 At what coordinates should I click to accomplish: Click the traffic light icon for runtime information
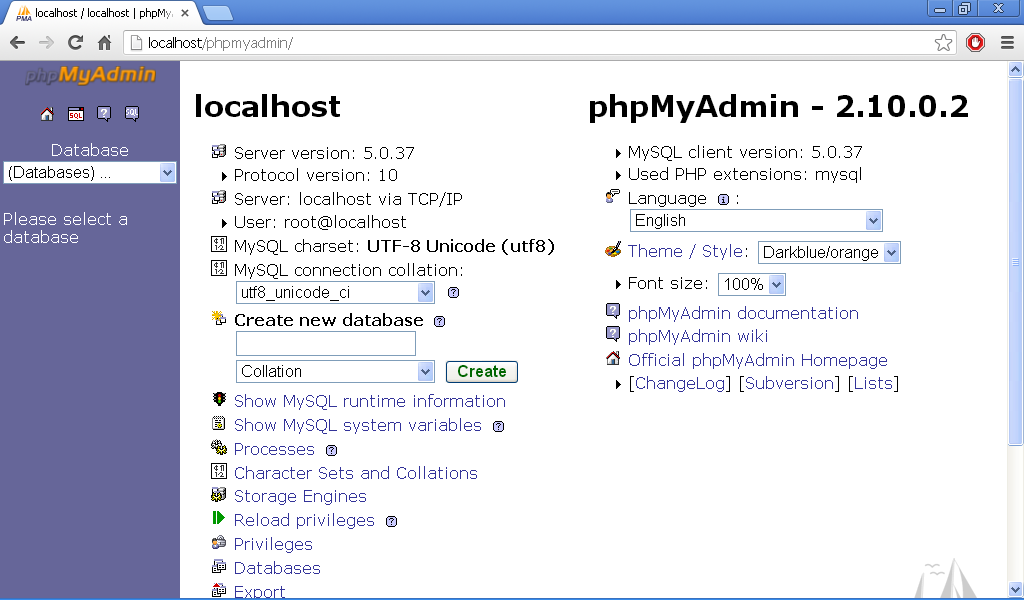[219, 400]
